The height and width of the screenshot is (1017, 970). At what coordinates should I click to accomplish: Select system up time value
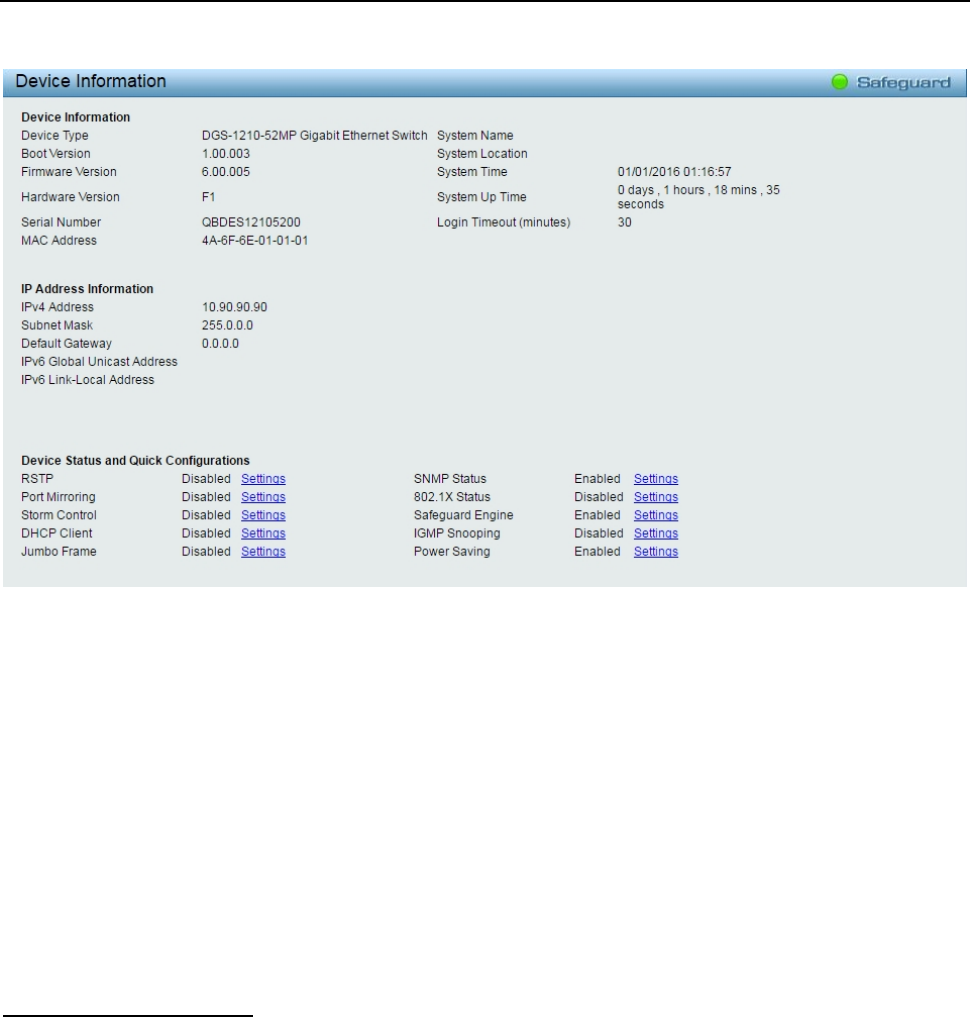[698, 197]
